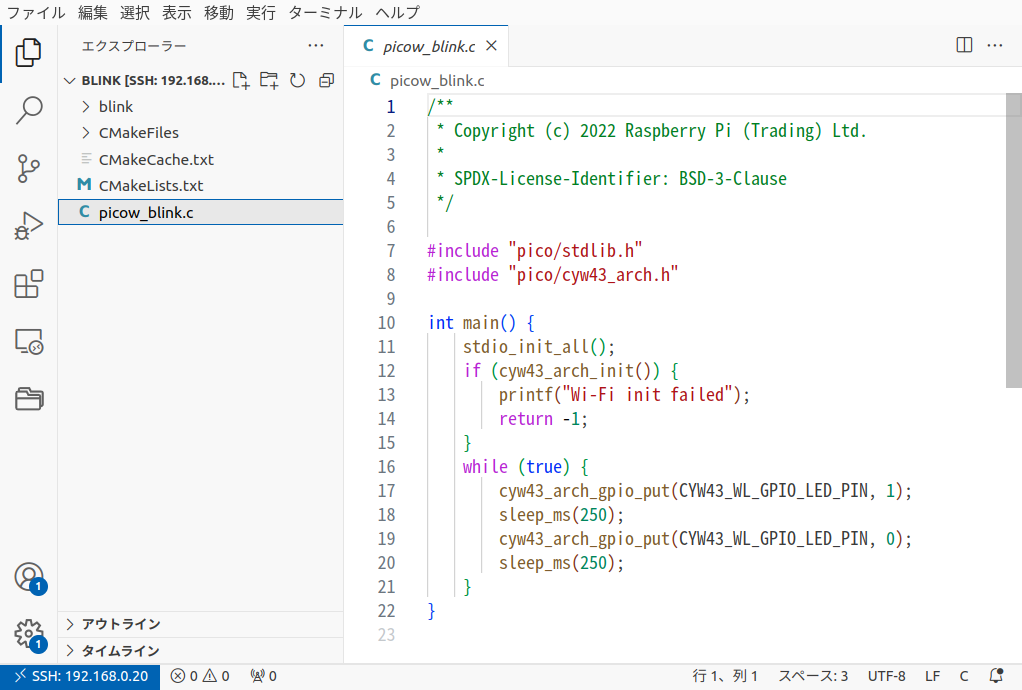
Task: Collapse all folders in the explorer
Action: click(326, 80)
